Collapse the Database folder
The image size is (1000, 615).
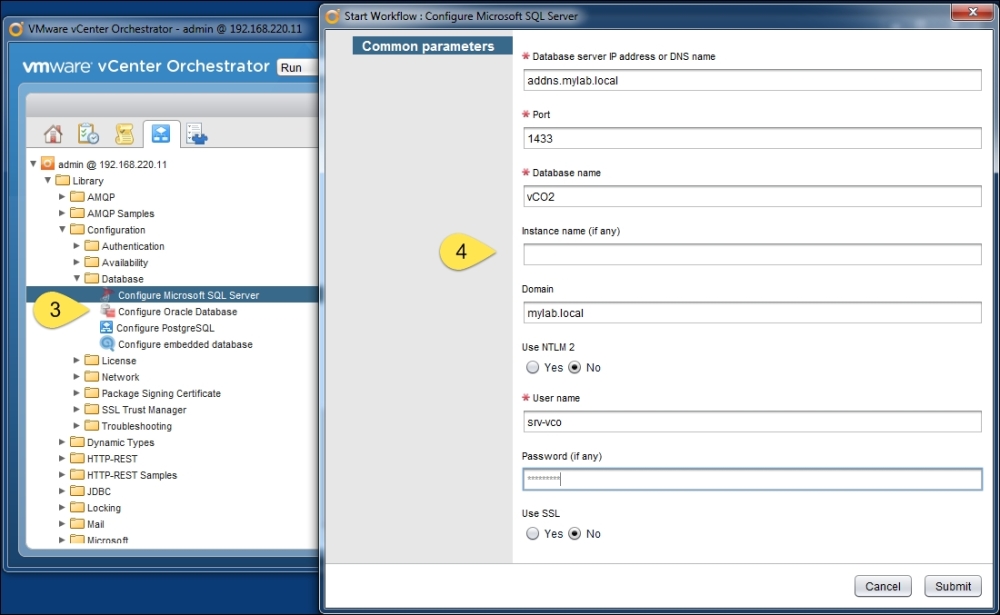[77, 279]
